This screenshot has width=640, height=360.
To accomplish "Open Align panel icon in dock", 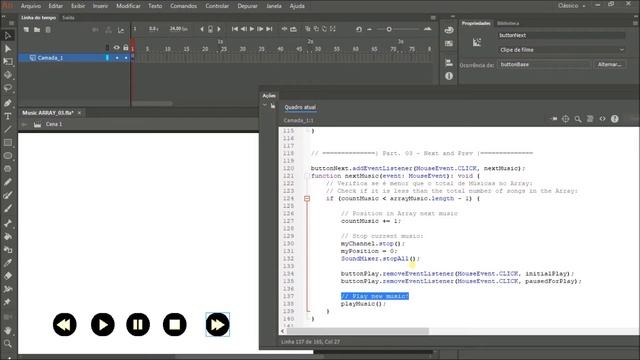I will coord(449,62).
